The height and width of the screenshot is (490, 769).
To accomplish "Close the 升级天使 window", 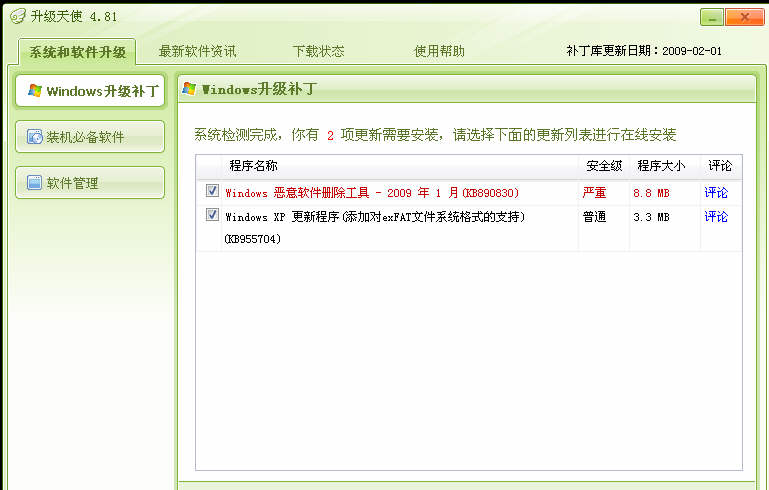I will pos(744,17).
